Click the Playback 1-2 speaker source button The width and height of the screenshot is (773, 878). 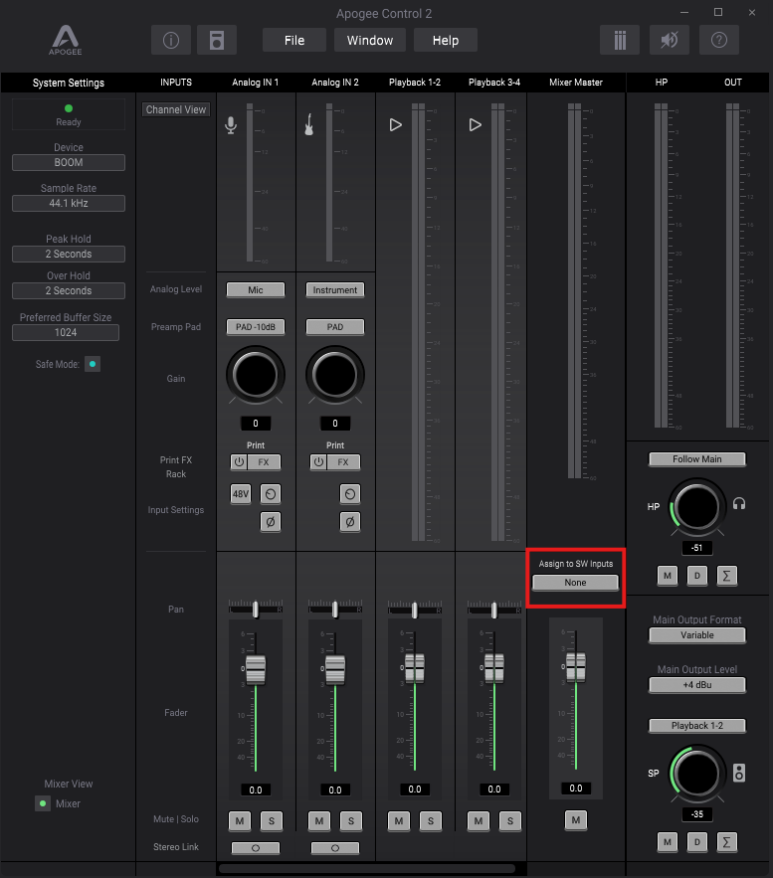point(697,726)
